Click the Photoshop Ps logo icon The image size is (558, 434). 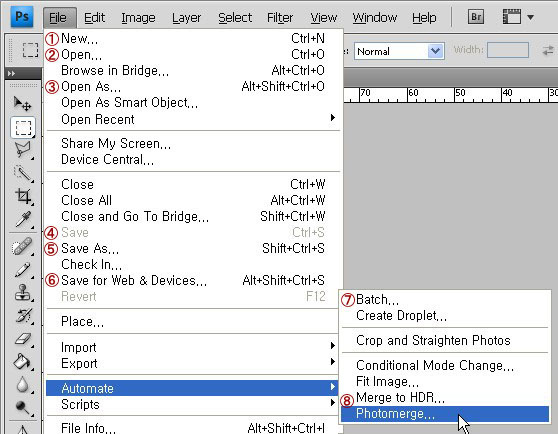click(22, 17)
